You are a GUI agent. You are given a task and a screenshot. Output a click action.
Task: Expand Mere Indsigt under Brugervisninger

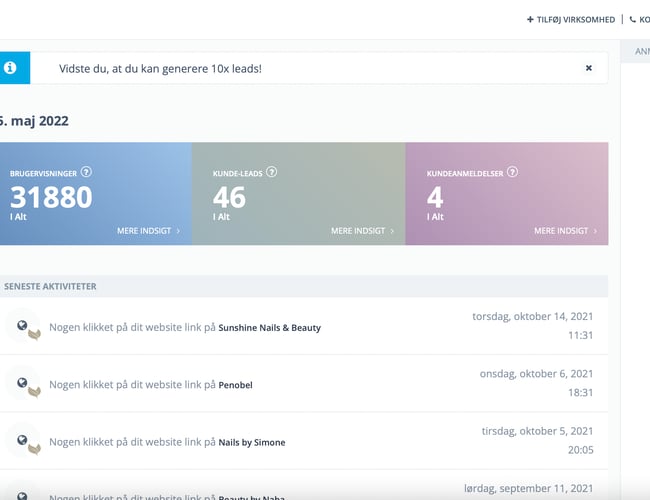pyautogui.click(x=148, y=231)
